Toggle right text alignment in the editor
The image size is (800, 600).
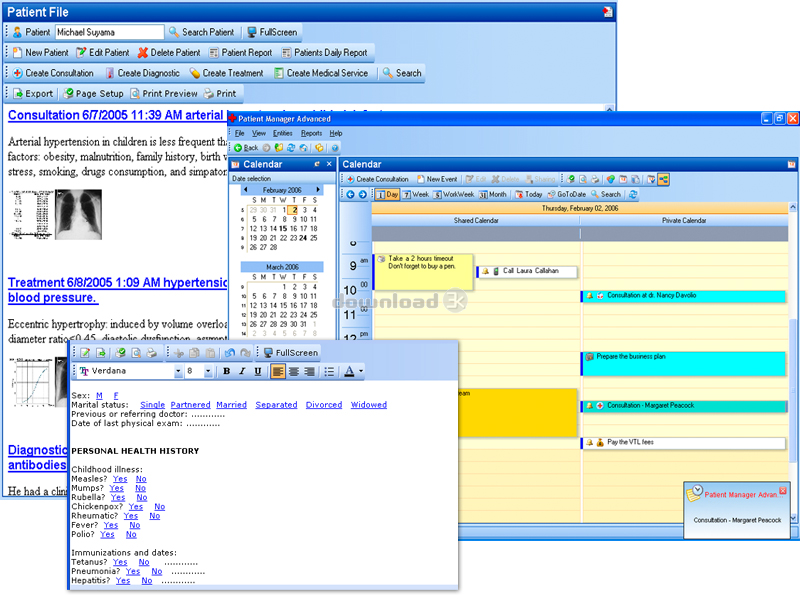pyautogui.click(x=309, y=371)
